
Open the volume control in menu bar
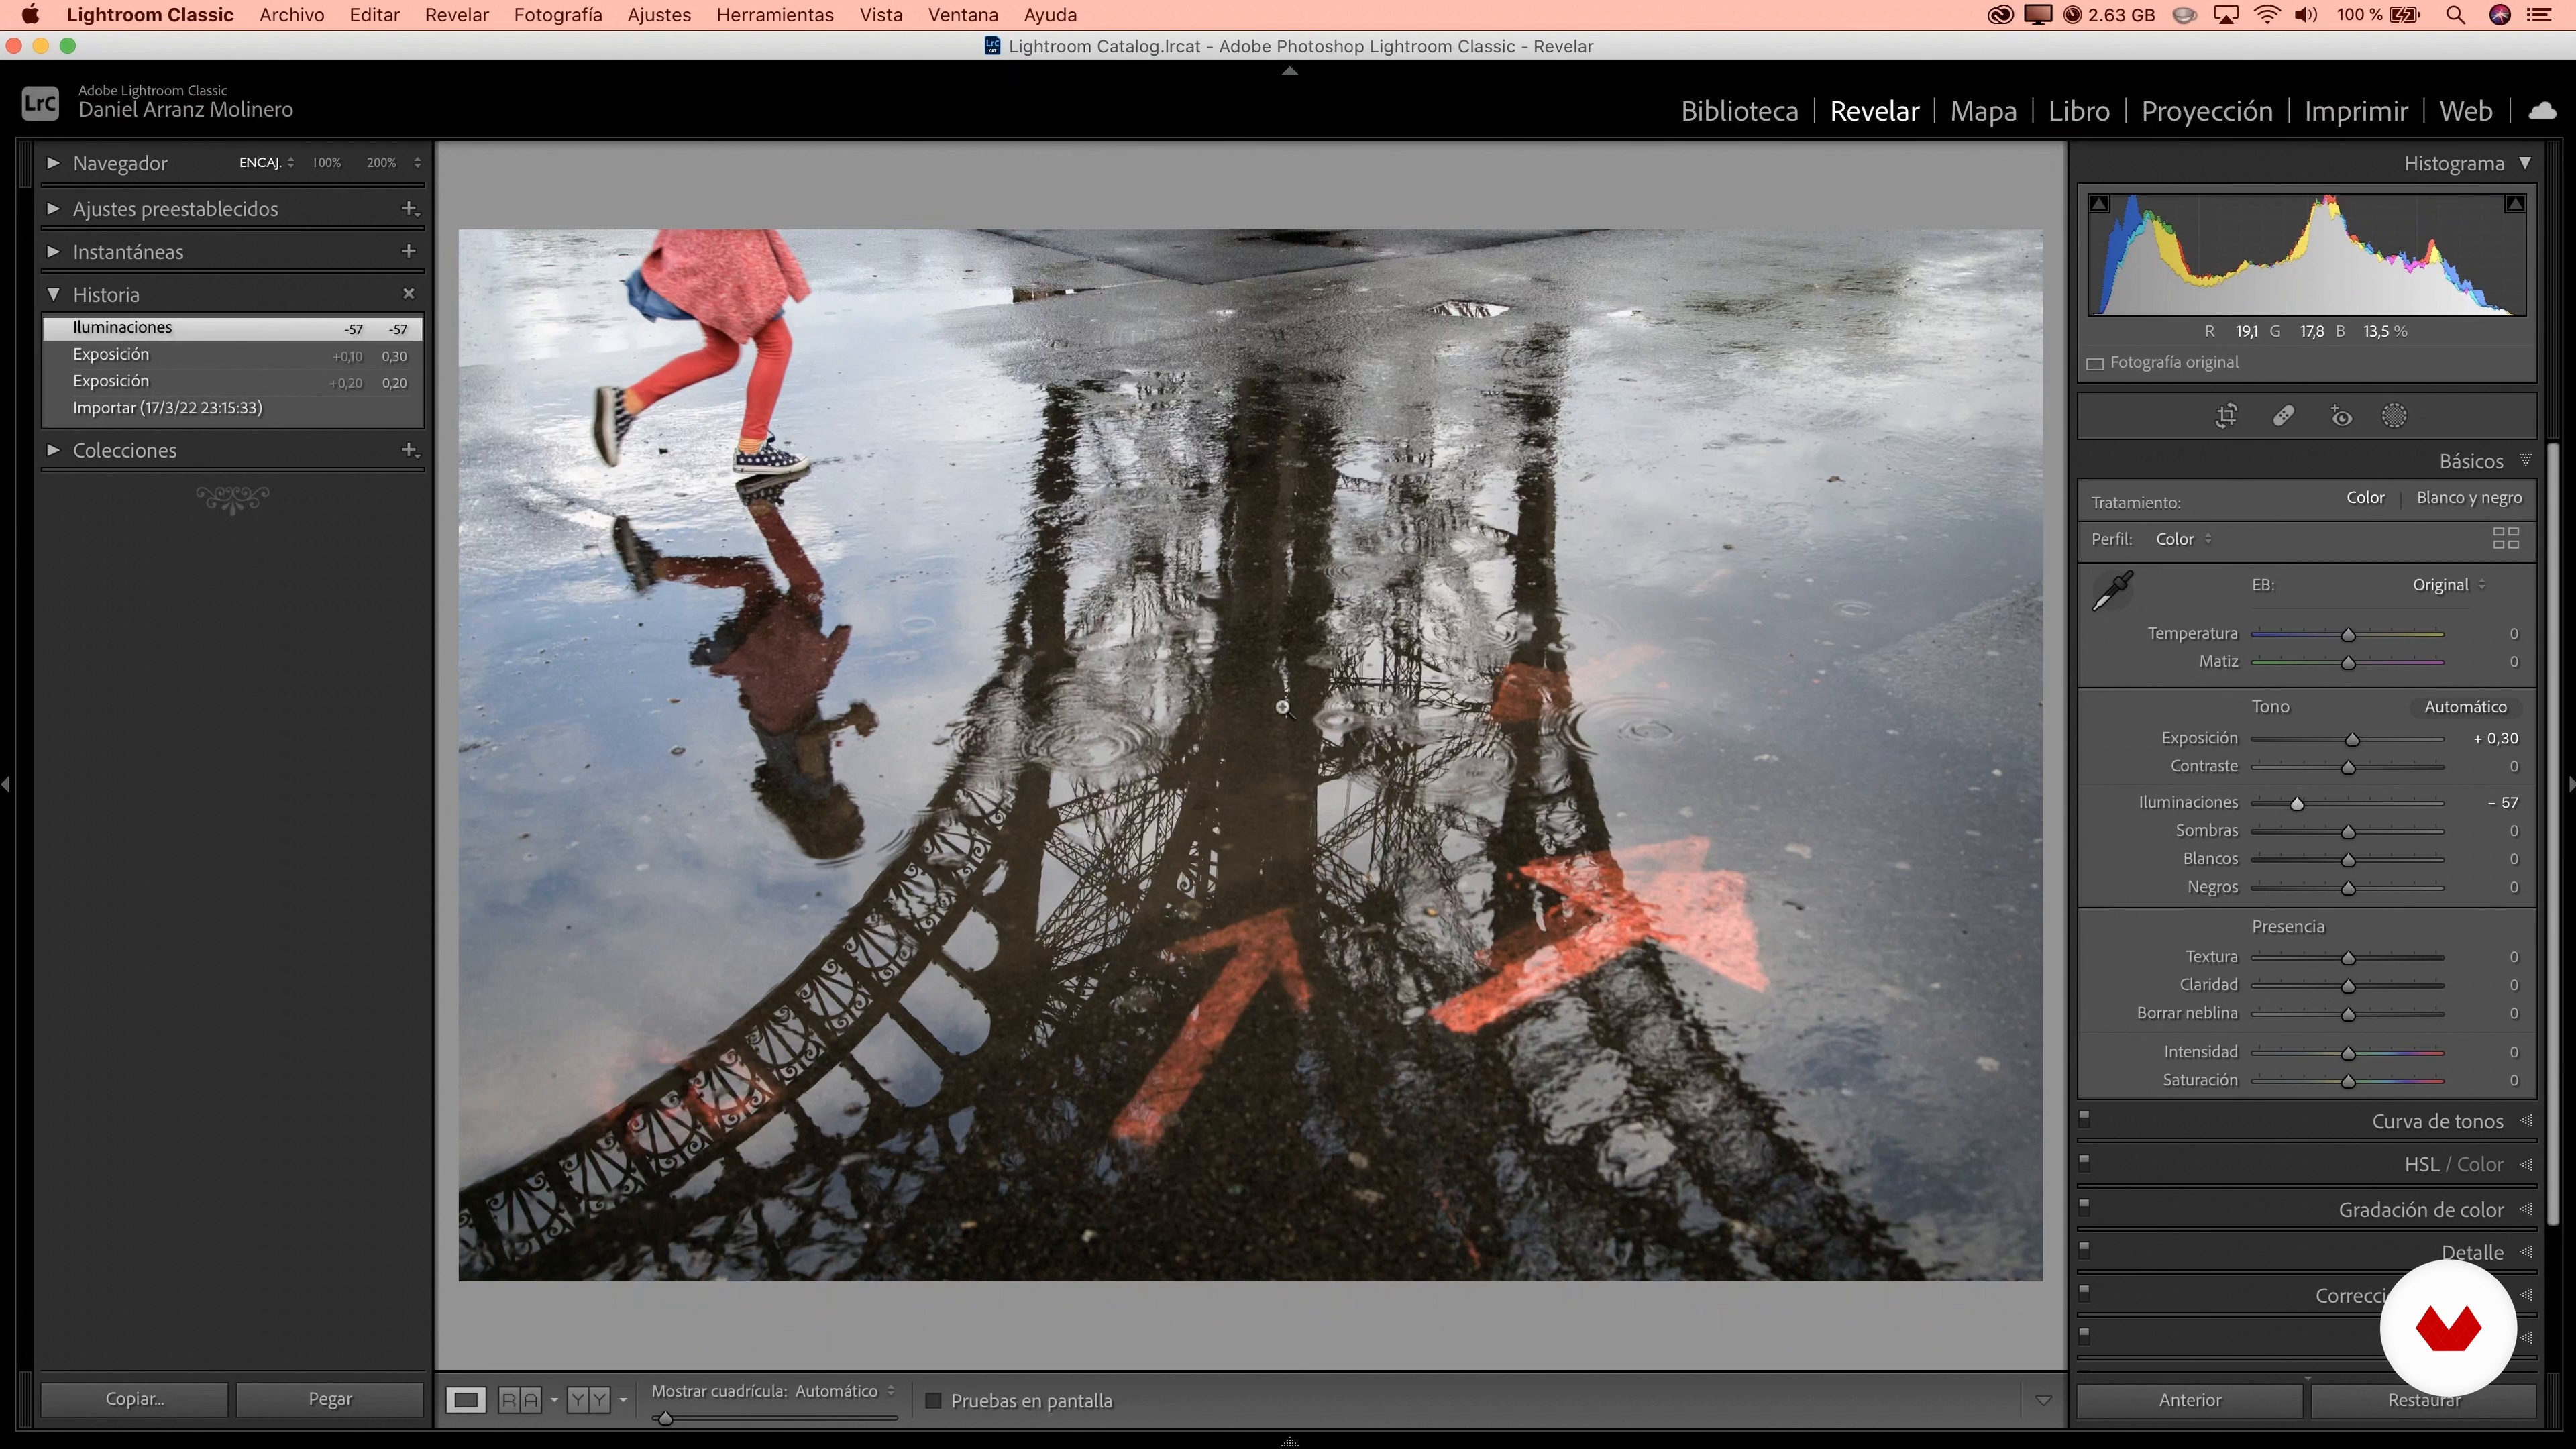[2306, 15]
